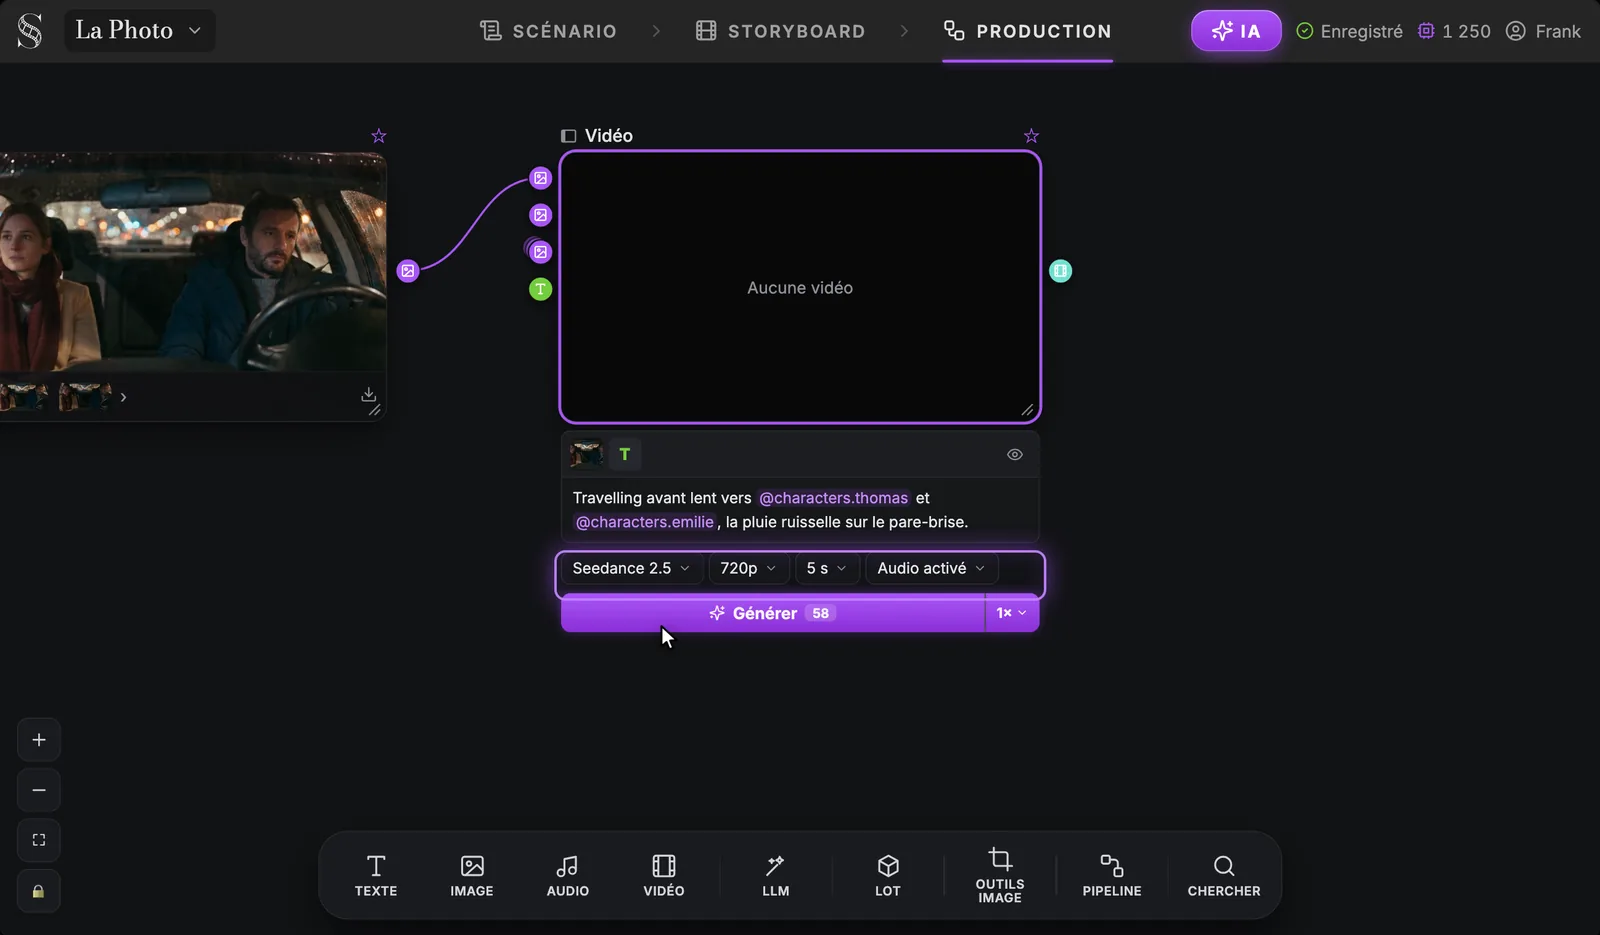Click the second image input port of Vidéo node
The width and height of the screenshot is (1600, 935).
click(x=541, y=215)
